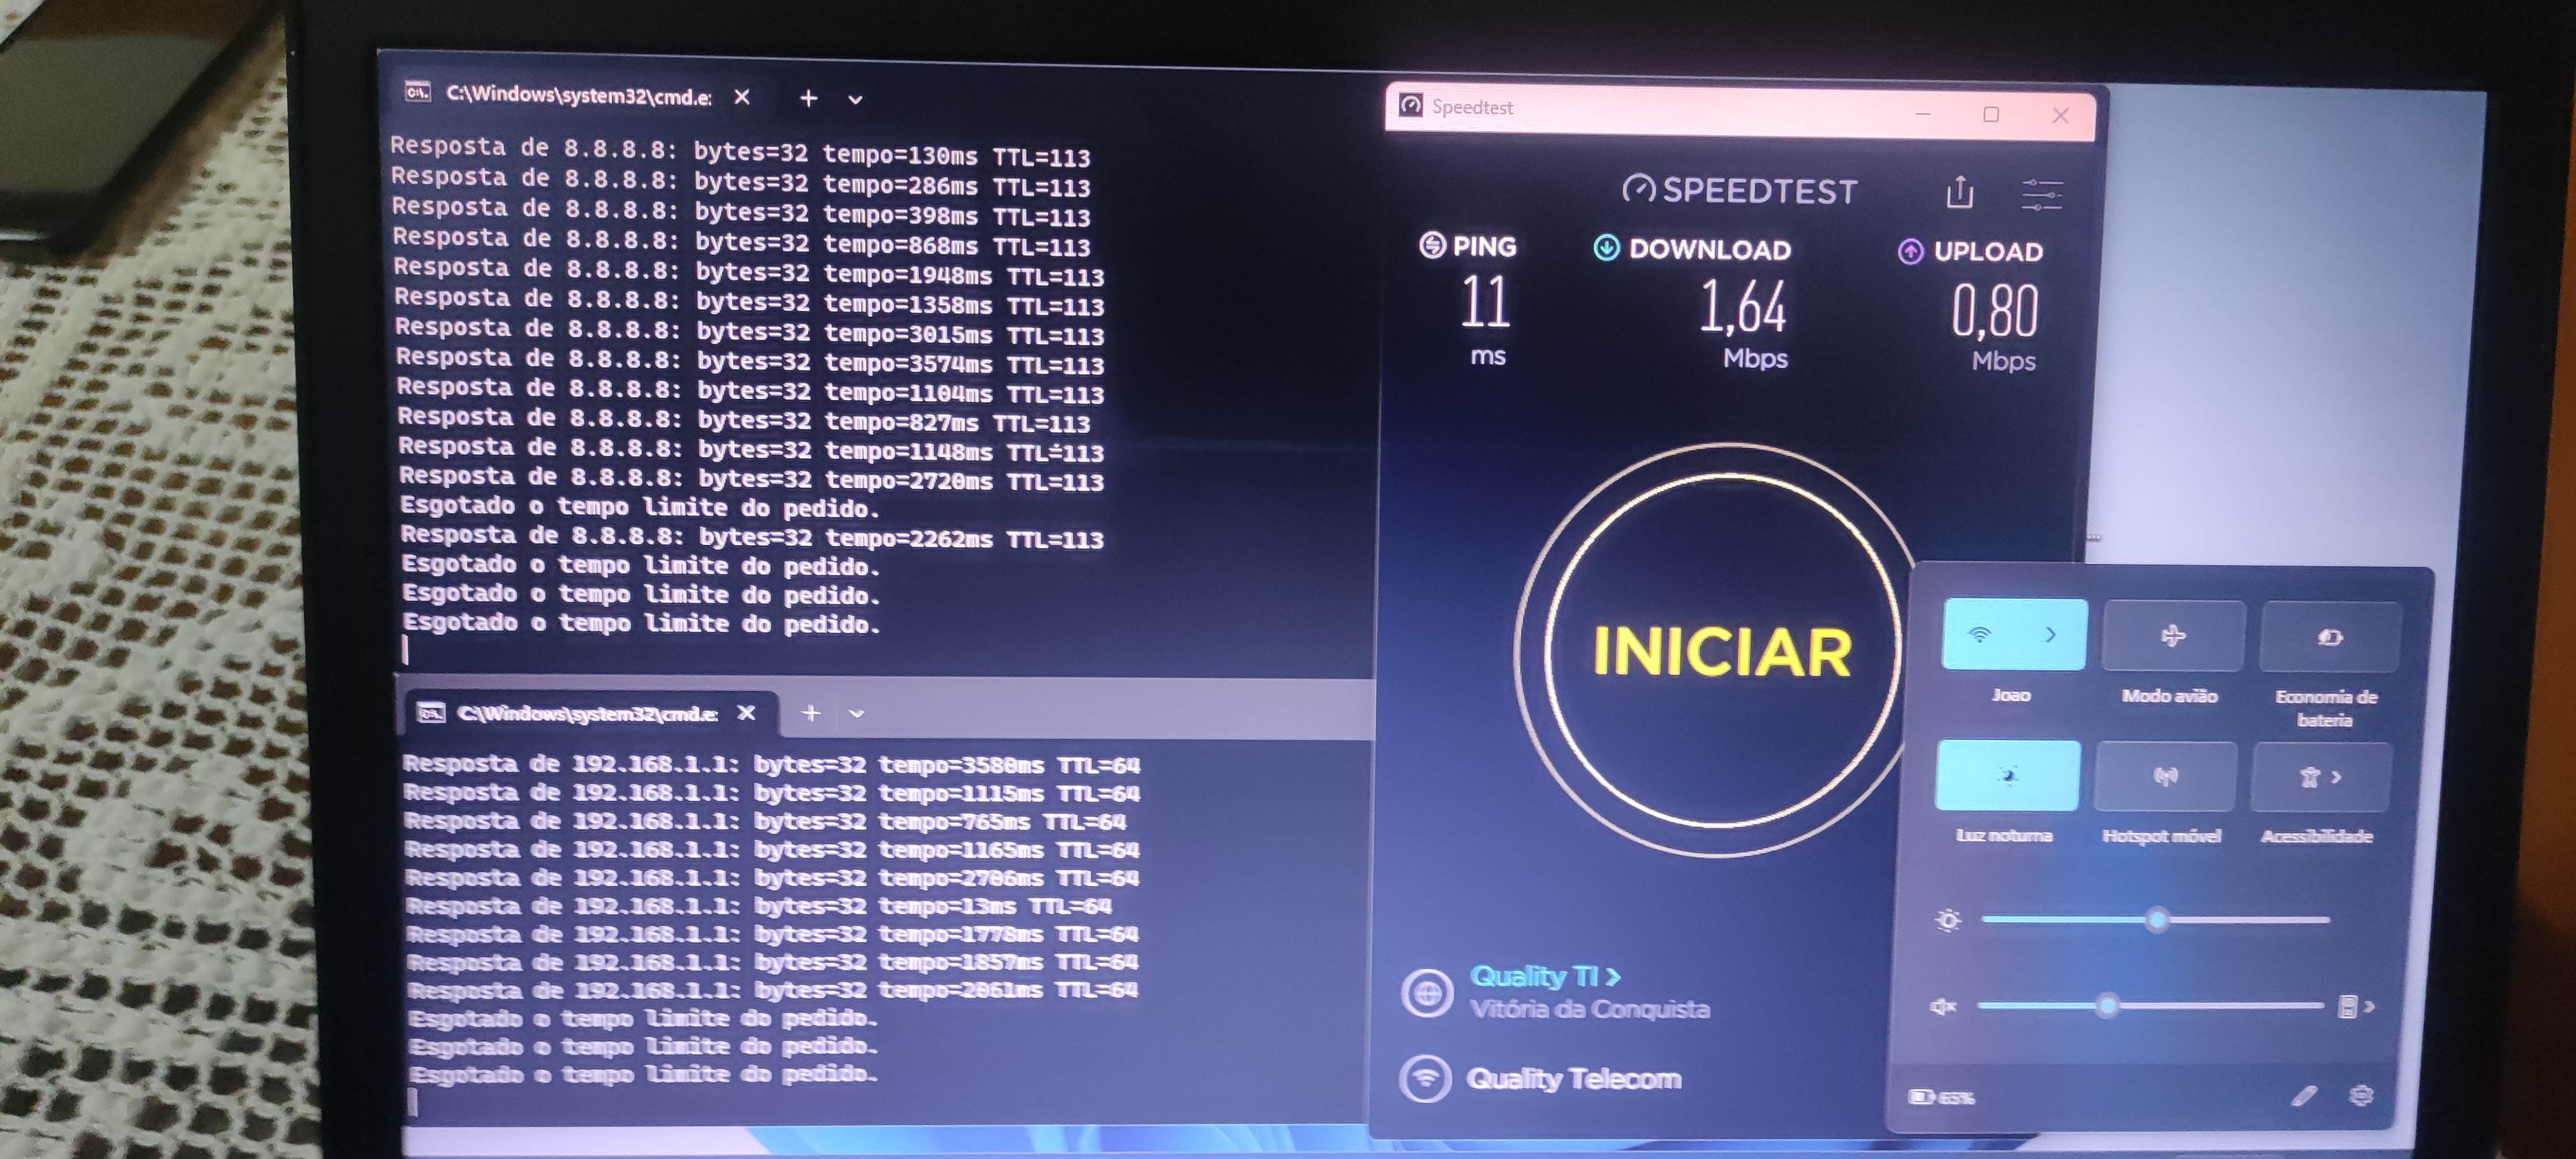The image size is (2576, 1159).
Task: Open top terminal new-tab dropdown arrow
Action: tap(855, 100)
